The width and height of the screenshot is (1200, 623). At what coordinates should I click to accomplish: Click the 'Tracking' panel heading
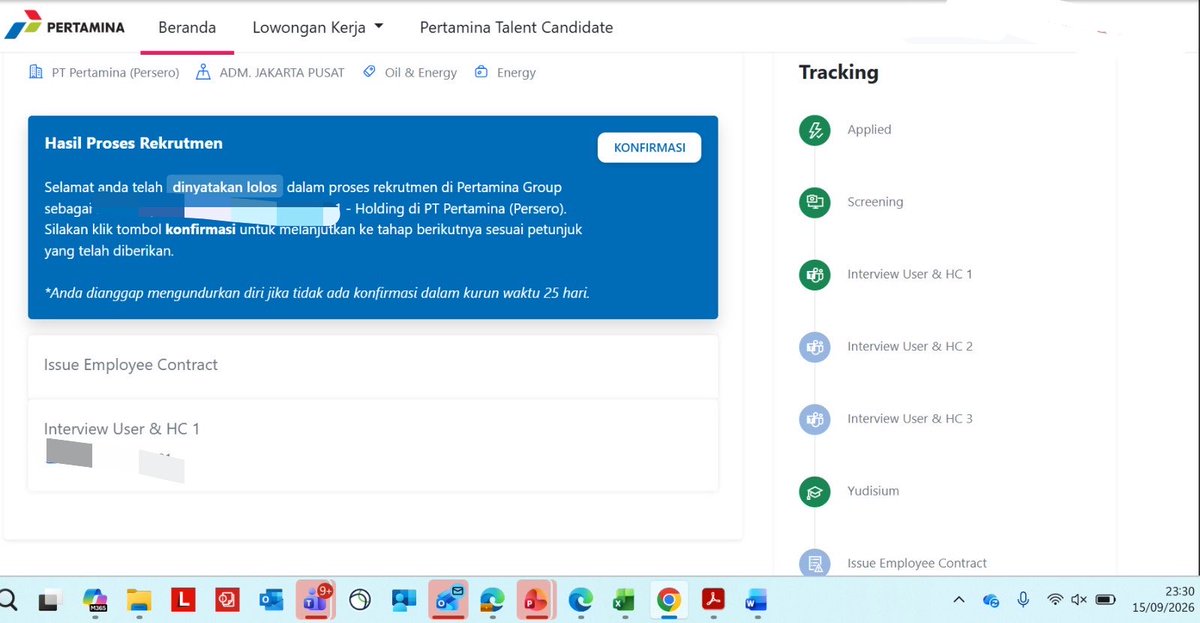838,72
